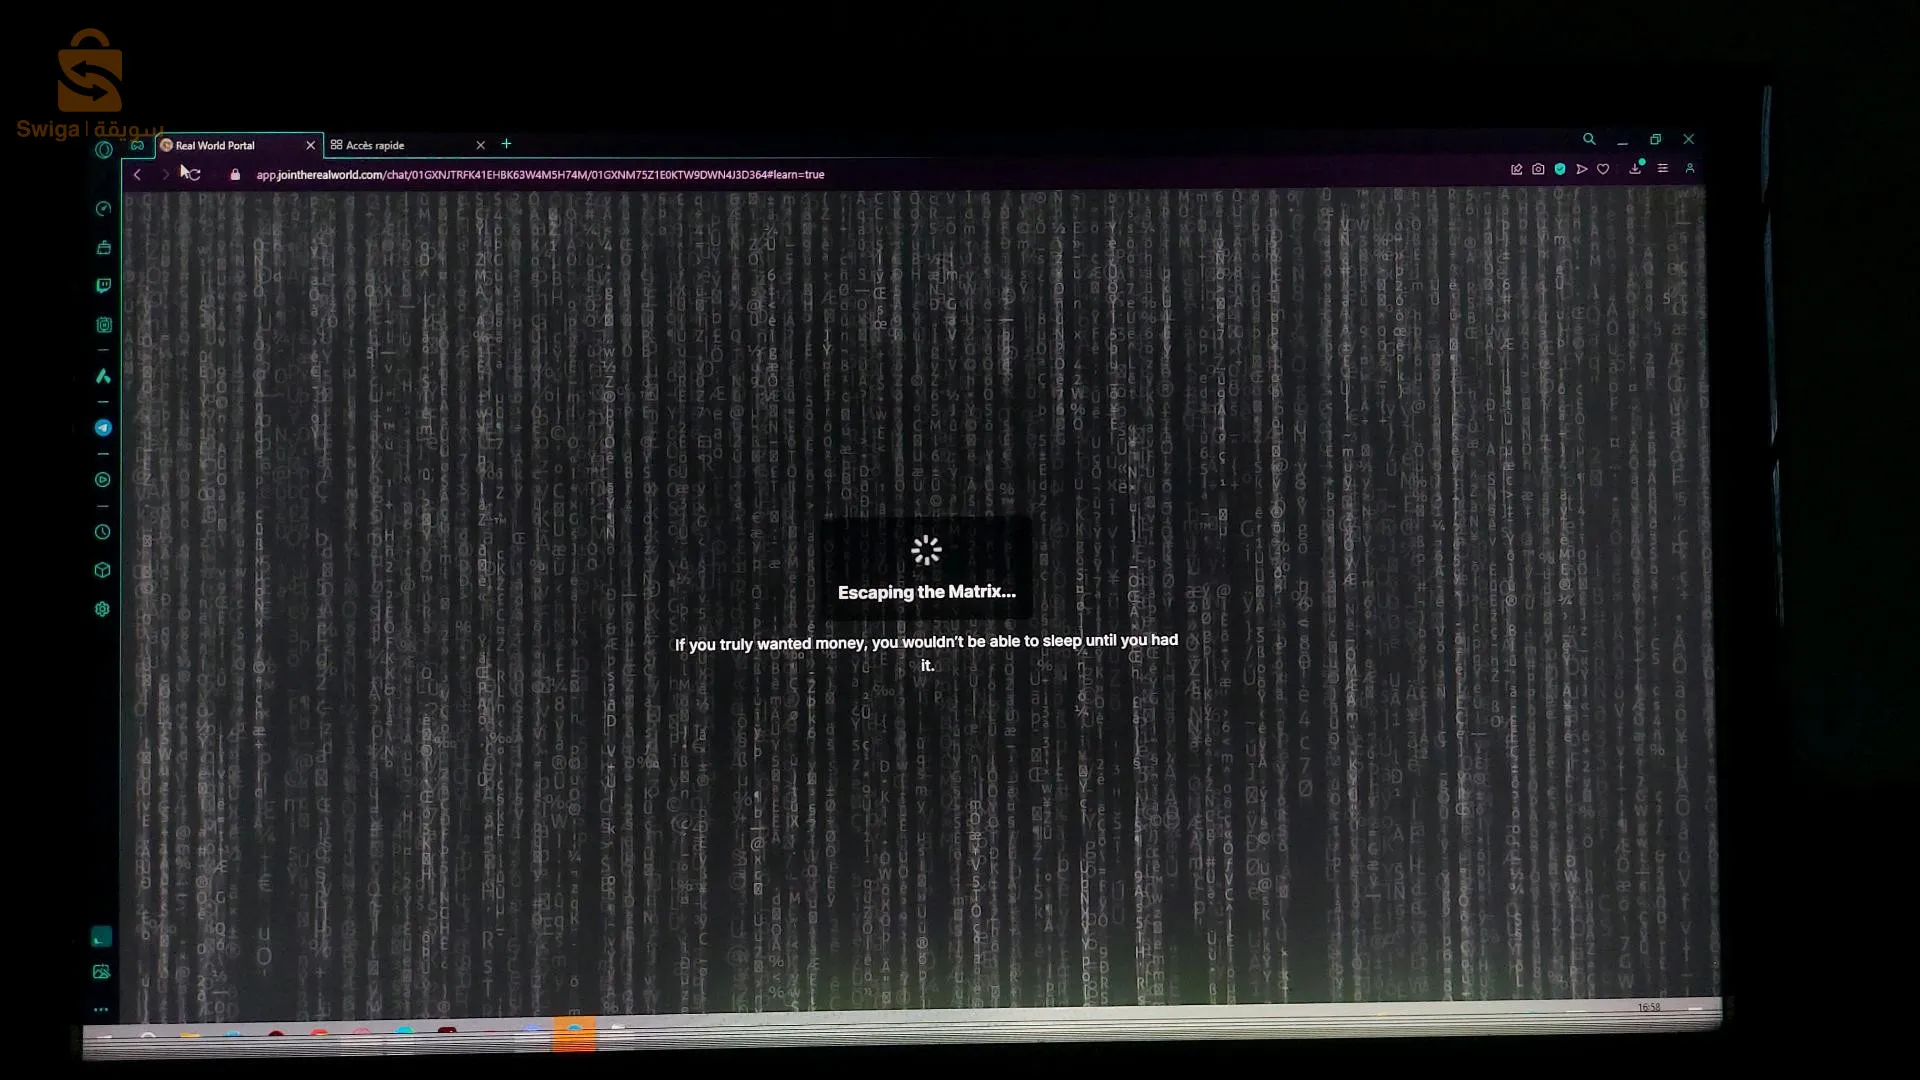Open the profile account menu
Screen dimensions: 1920x1080
click(x=1690, y=169)
